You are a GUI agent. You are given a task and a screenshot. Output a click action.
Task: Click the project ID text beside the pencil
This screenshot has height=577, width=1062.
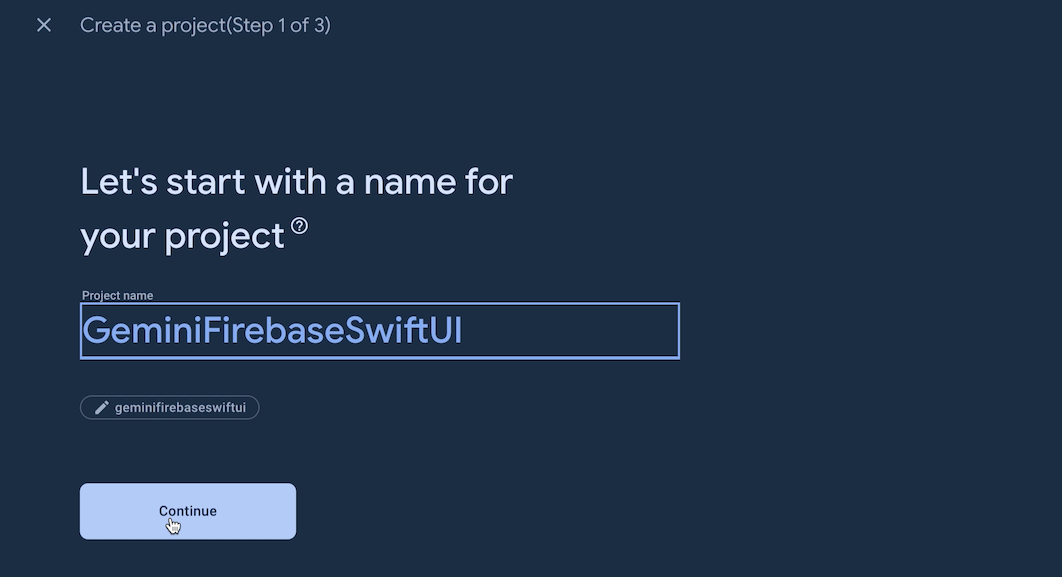(180, 408)
